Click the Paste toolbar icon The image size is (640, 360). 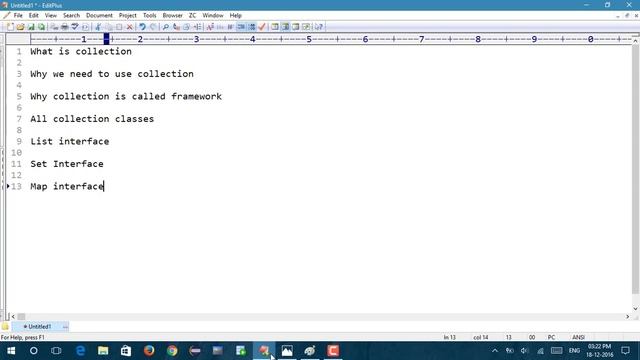[x=119, y=27]
